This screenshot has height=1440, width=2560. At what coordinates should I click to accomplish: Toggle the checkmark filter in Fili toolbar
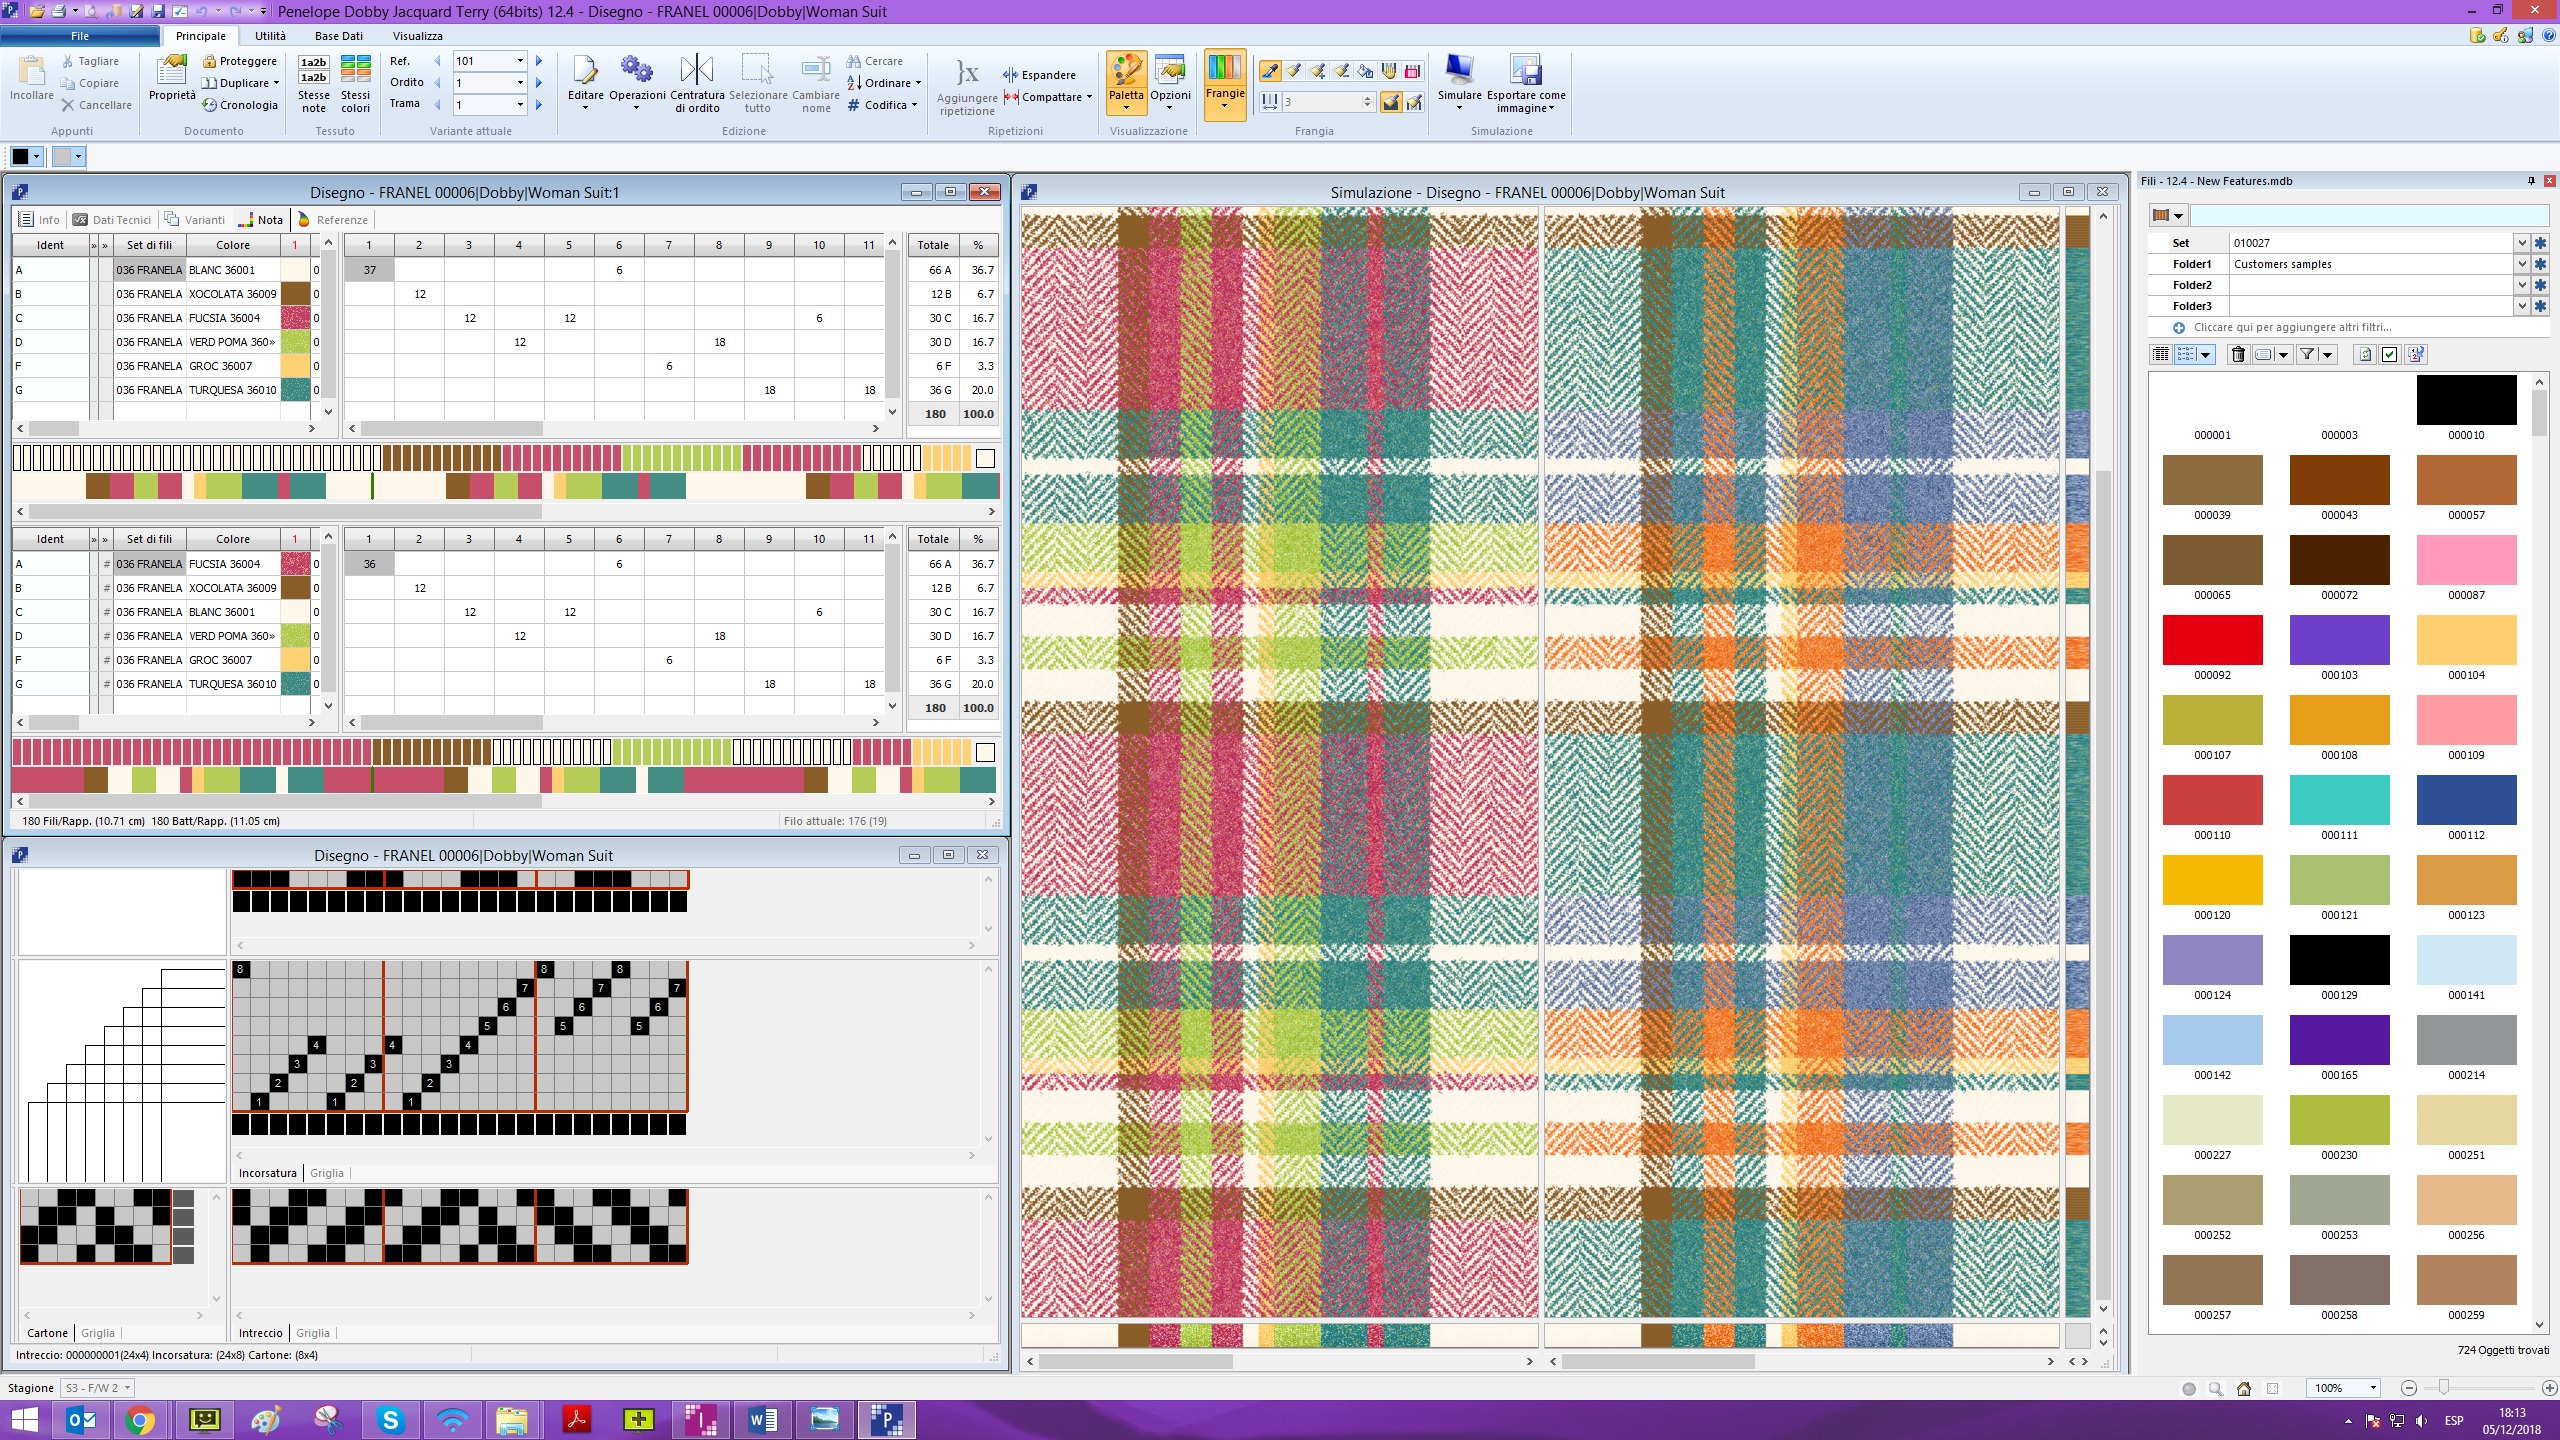[x=2389, y=354]
